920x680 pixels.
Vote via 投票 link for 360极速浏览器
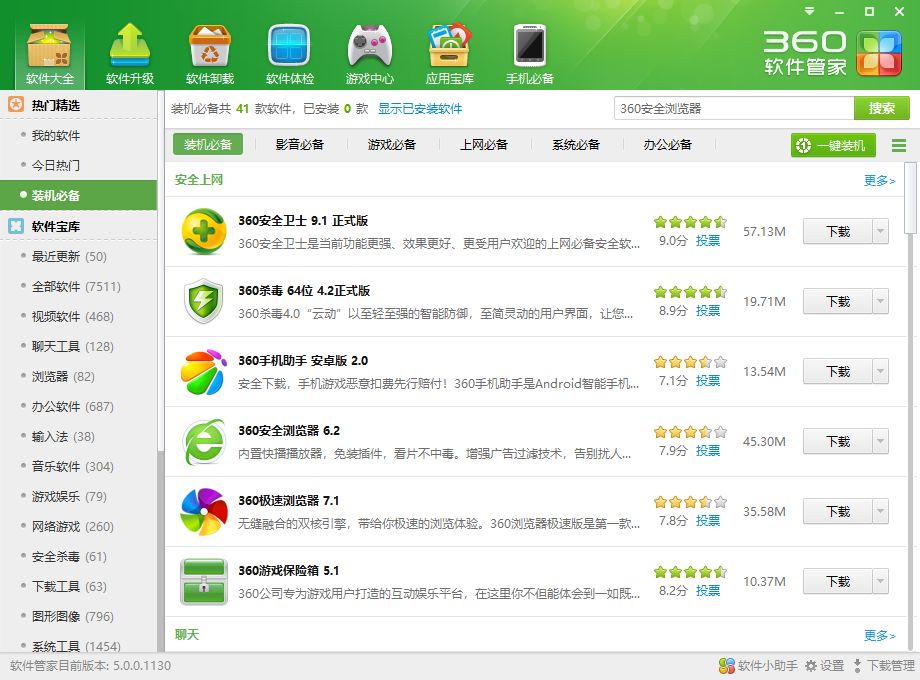[x=708, y=520]
